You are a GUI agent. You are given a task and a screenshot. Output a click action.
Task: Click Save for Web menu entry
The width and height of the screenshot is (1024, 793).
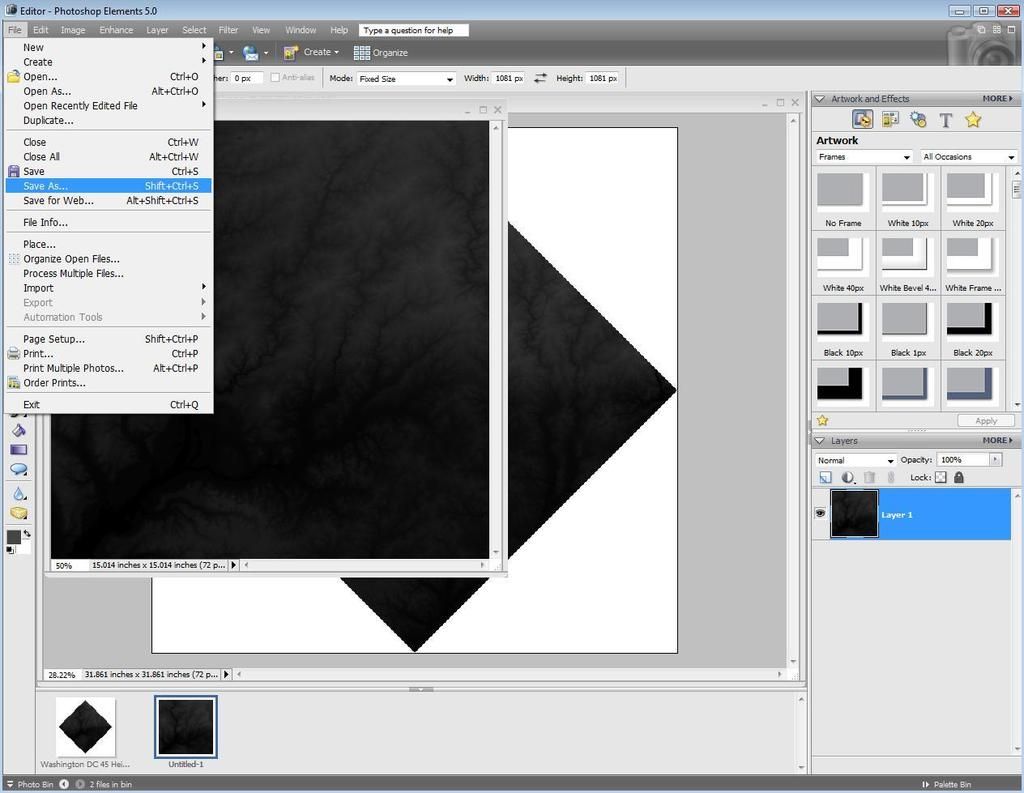coord(58,201)
